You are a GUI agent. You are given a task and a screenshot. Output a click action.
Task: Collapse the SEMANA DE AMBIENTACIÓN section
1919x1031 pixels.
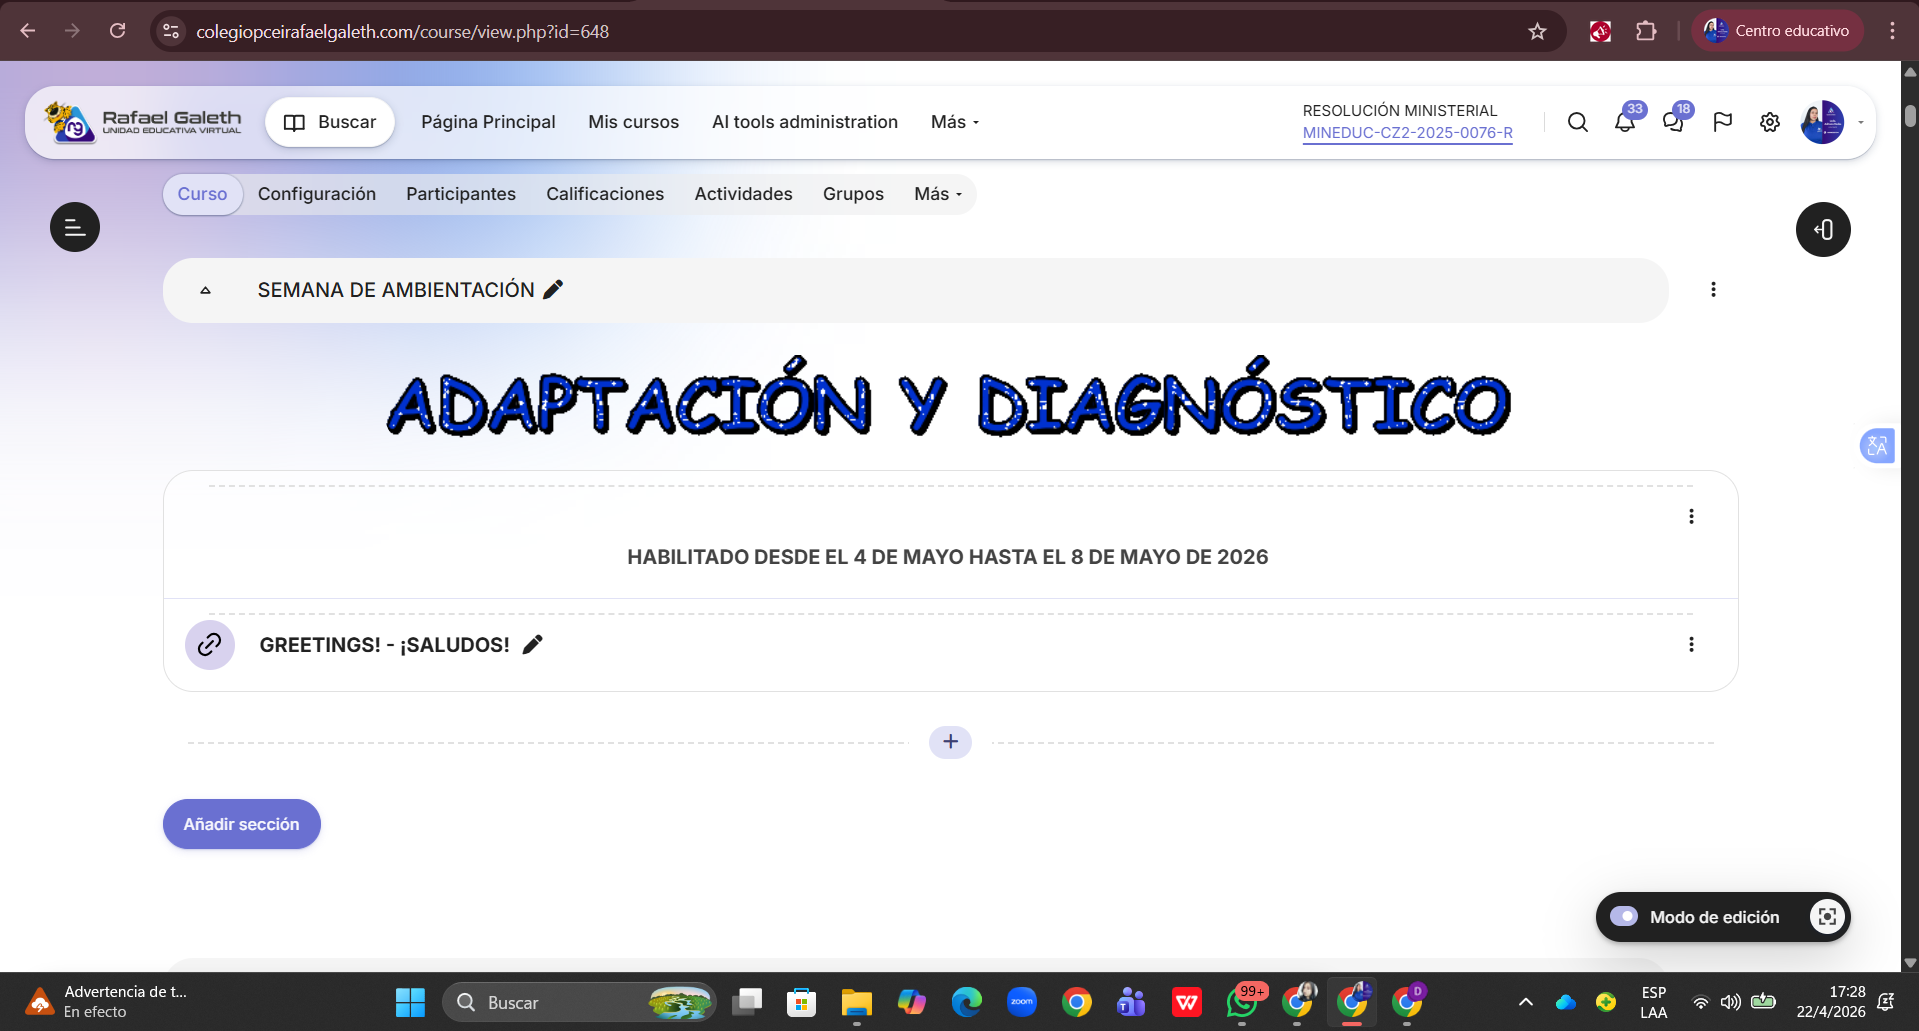[x=205, y=291]
